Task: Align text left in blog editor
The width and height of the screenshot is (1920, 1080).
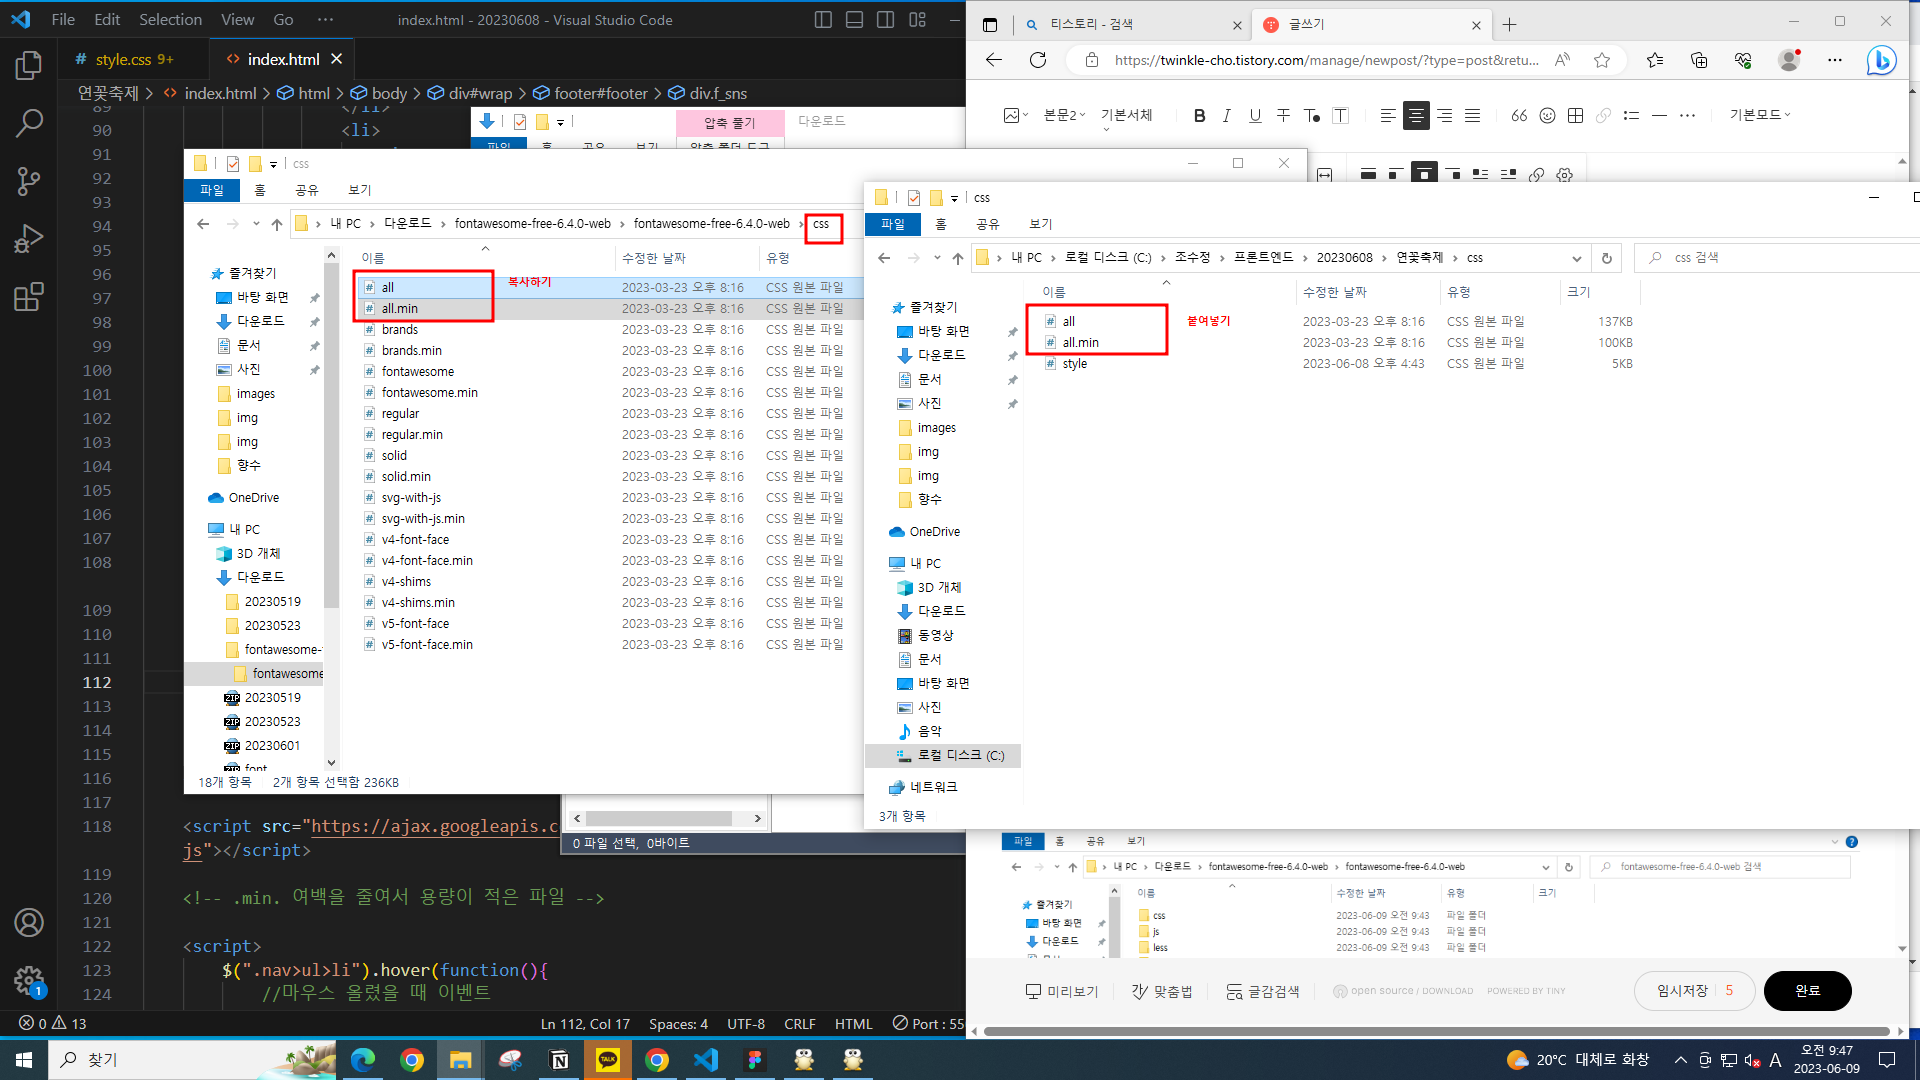Action: (1388, 116)
